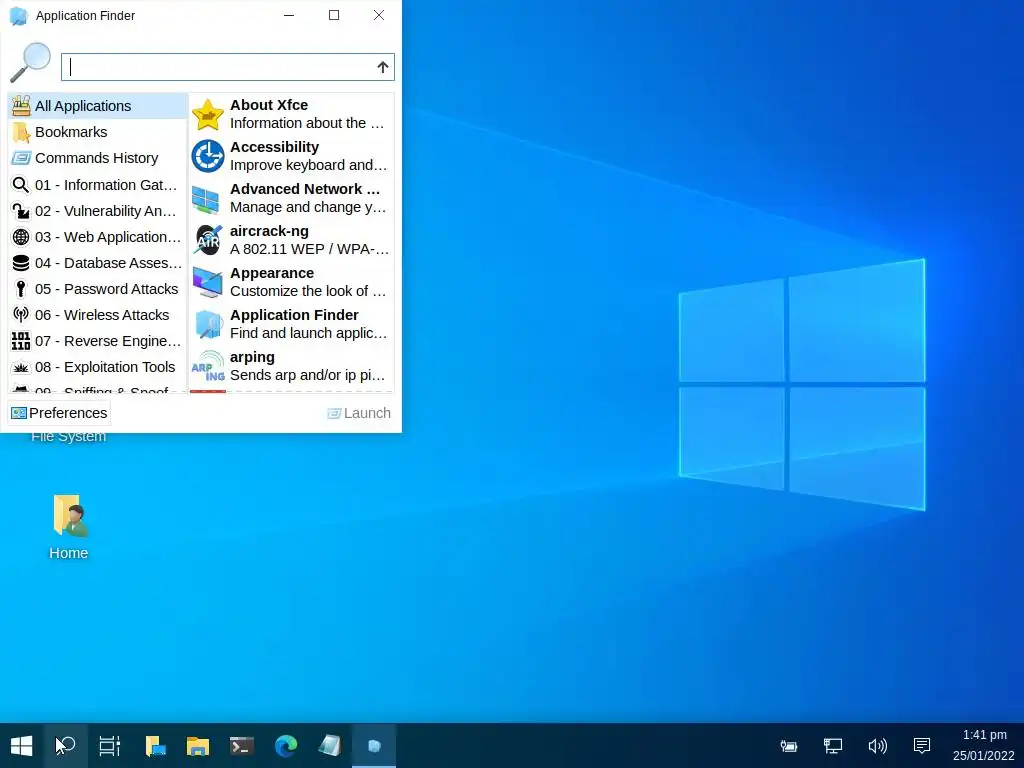
Task: Select the Bookmarks category
Action: point(98,132)
